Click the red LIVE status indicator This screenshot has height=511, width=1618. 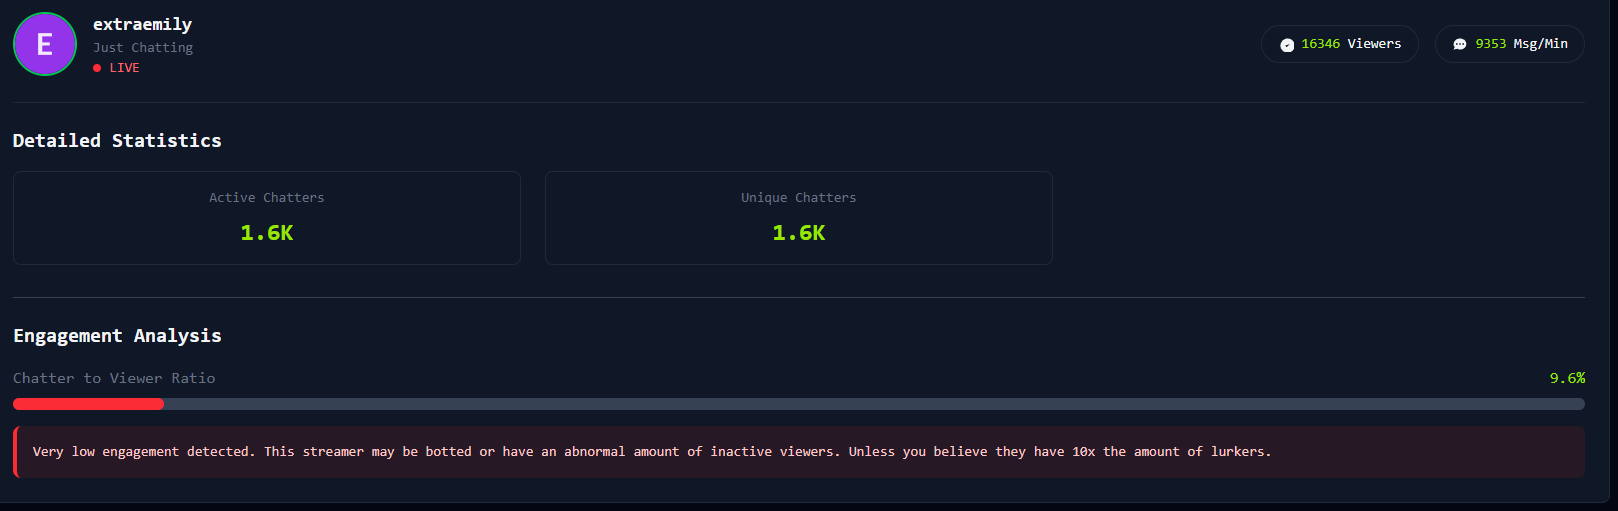116,68
